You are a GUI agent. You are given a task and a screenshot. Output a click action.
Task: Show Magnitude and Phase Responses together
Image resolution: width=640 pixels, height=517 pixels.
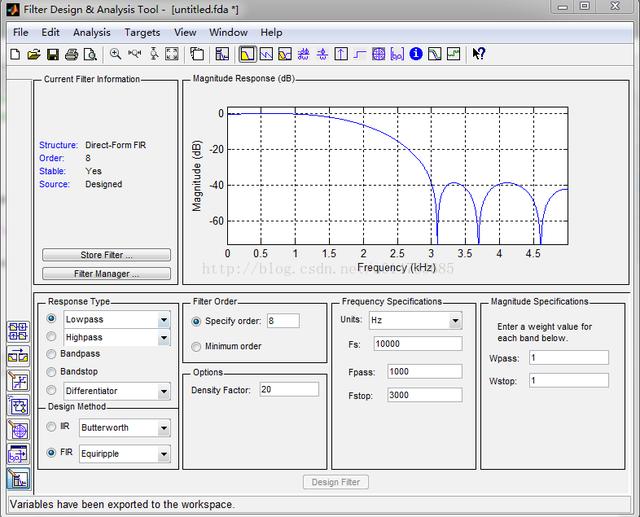pos(285,54)
